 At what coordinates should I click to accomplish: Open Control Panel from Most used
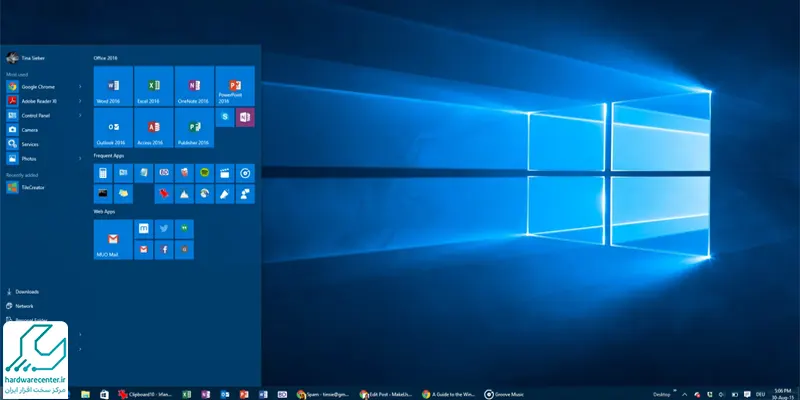44,115
